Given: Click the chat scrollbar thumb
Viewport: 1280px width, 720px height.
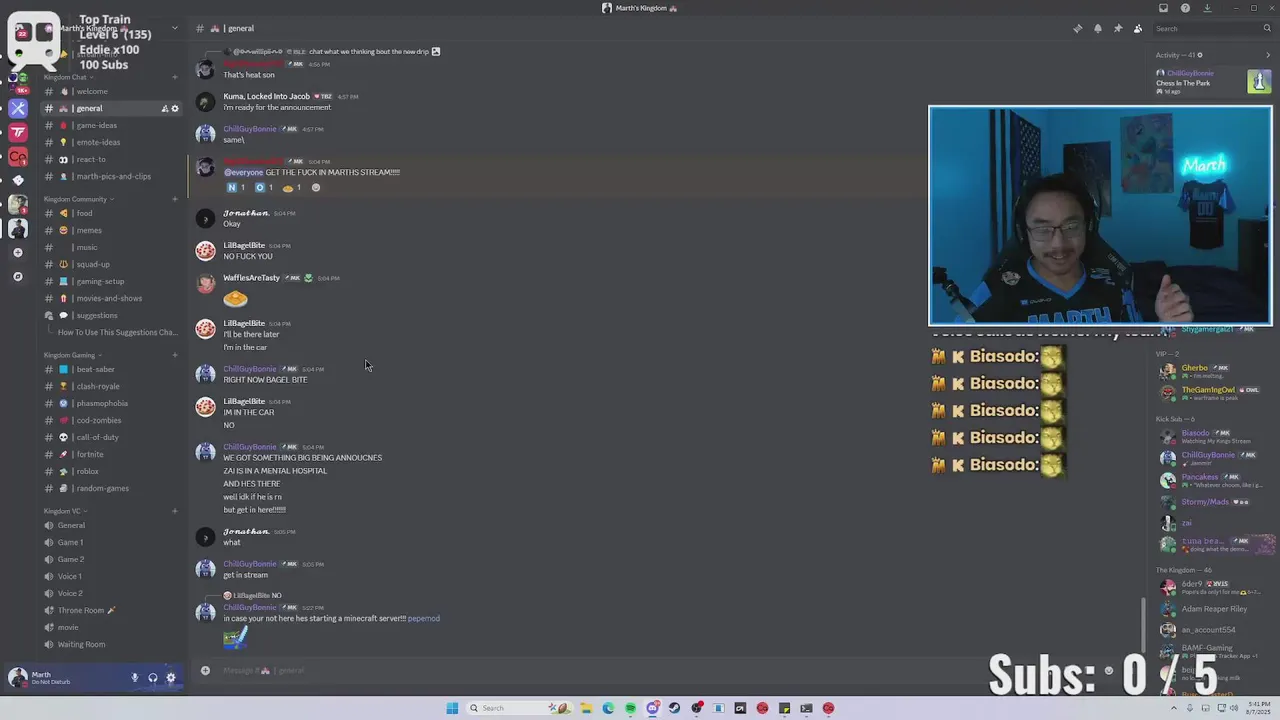Looking at the screenshot, I should click(x=1144, y=624).
